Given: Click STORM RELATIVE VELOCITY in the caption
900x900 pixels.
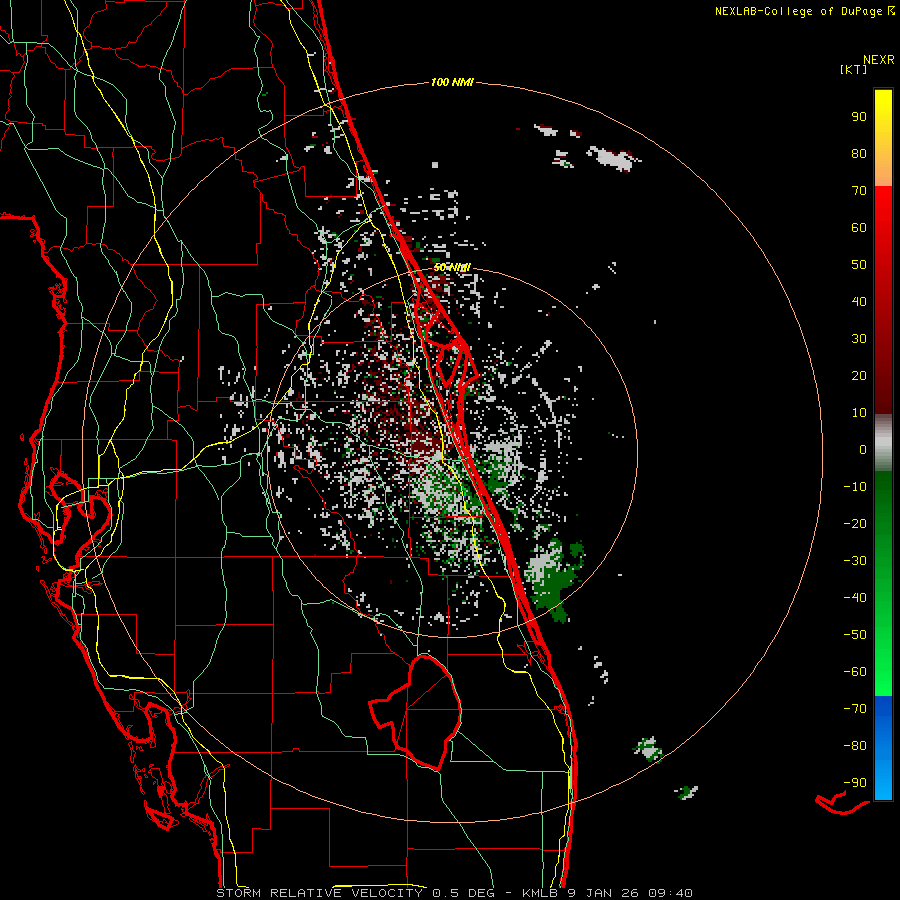Looking at the screenshot, I should pyautogui.click(x=319, y=893).
